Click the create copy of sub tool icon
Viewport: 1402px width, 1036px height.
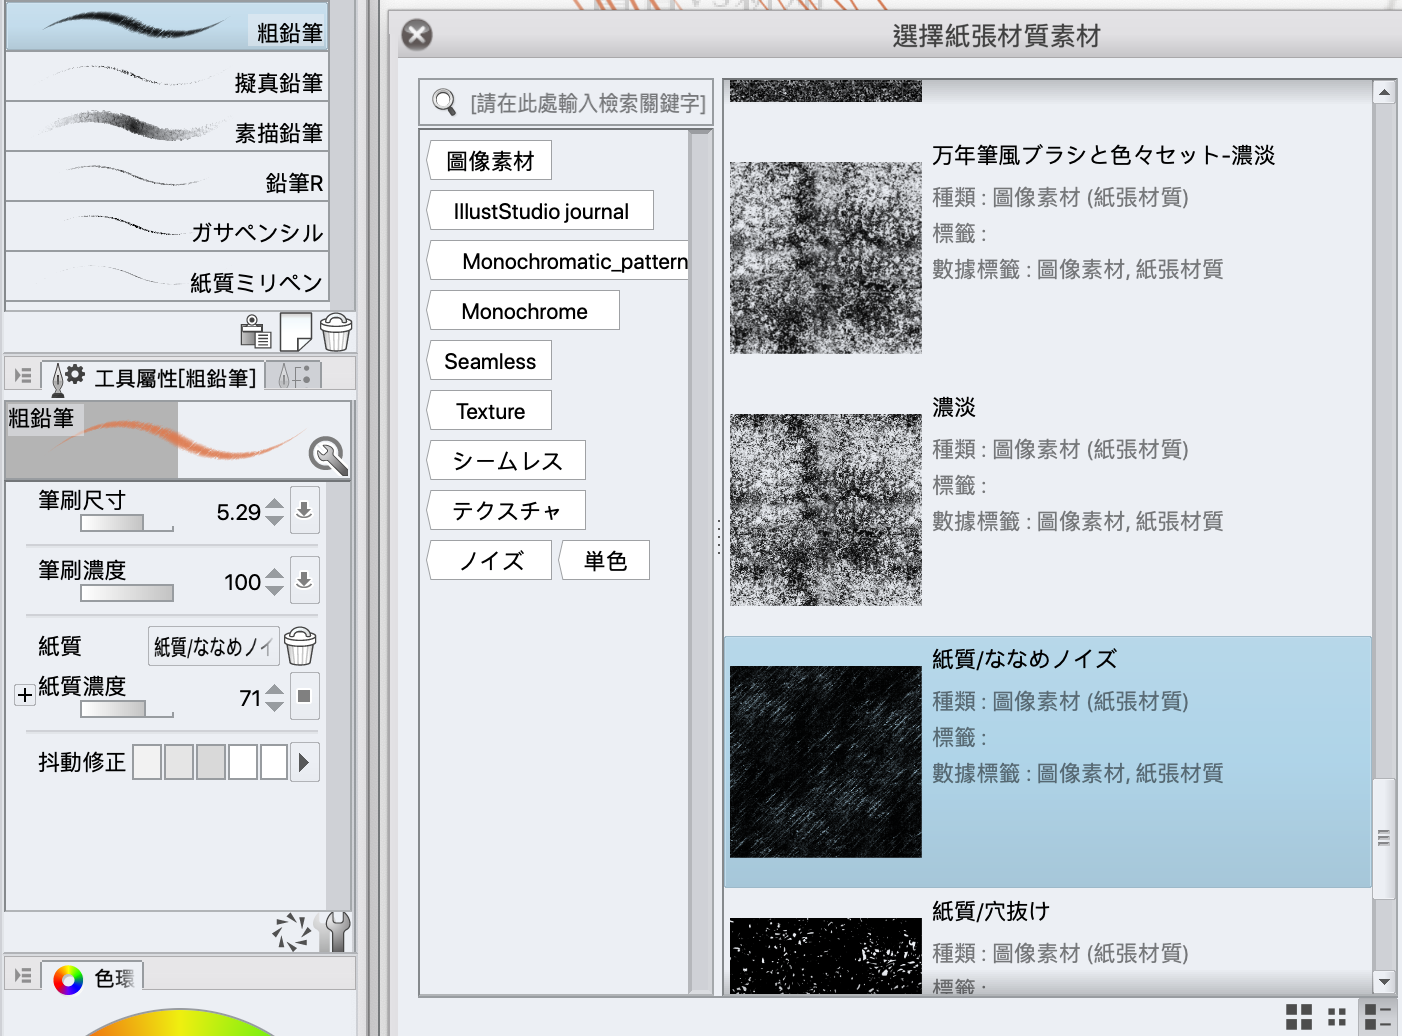pyautogui.click(x=296, y=332)
